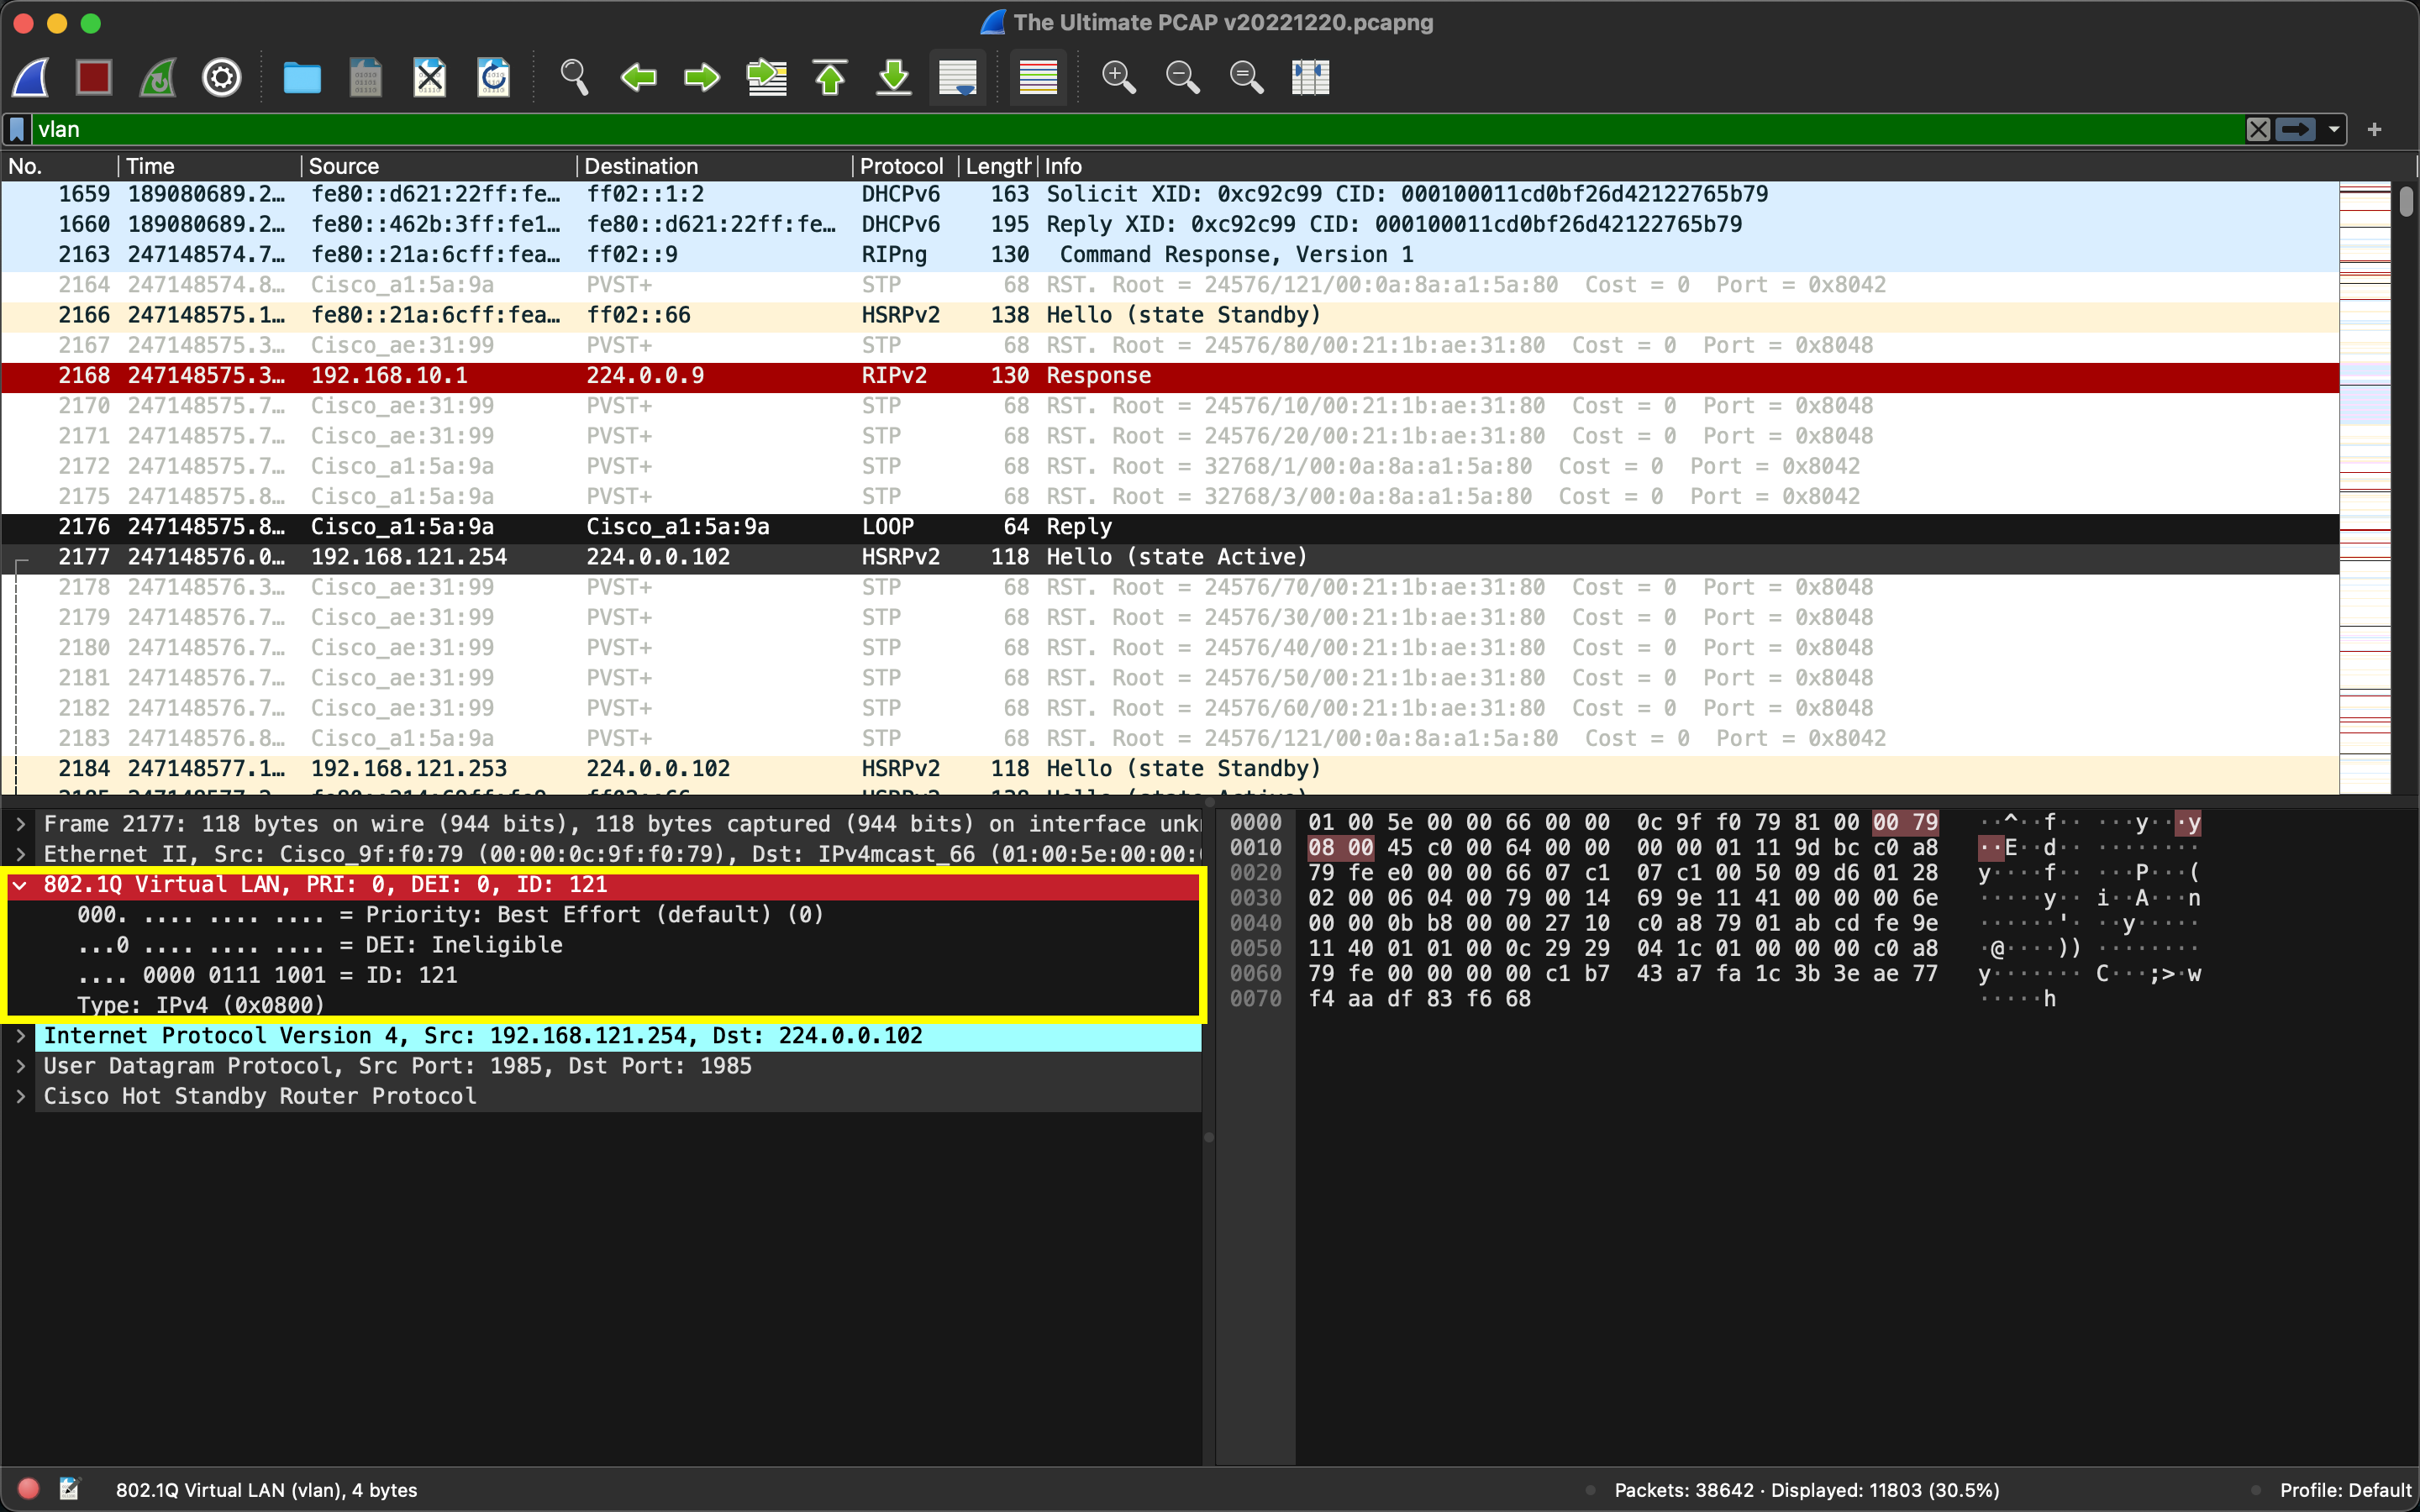This screenshot has width=2420, height=1512.
Task: Reload this capture file
Action: pyautogui.click(x=494, y=77)
